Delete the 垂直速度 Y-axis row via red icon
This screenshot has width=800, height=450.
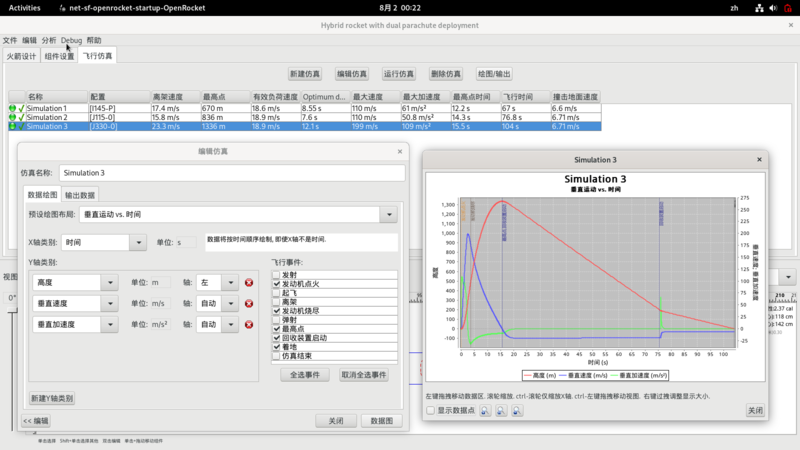pyautogui.click(x=249, y=303)
